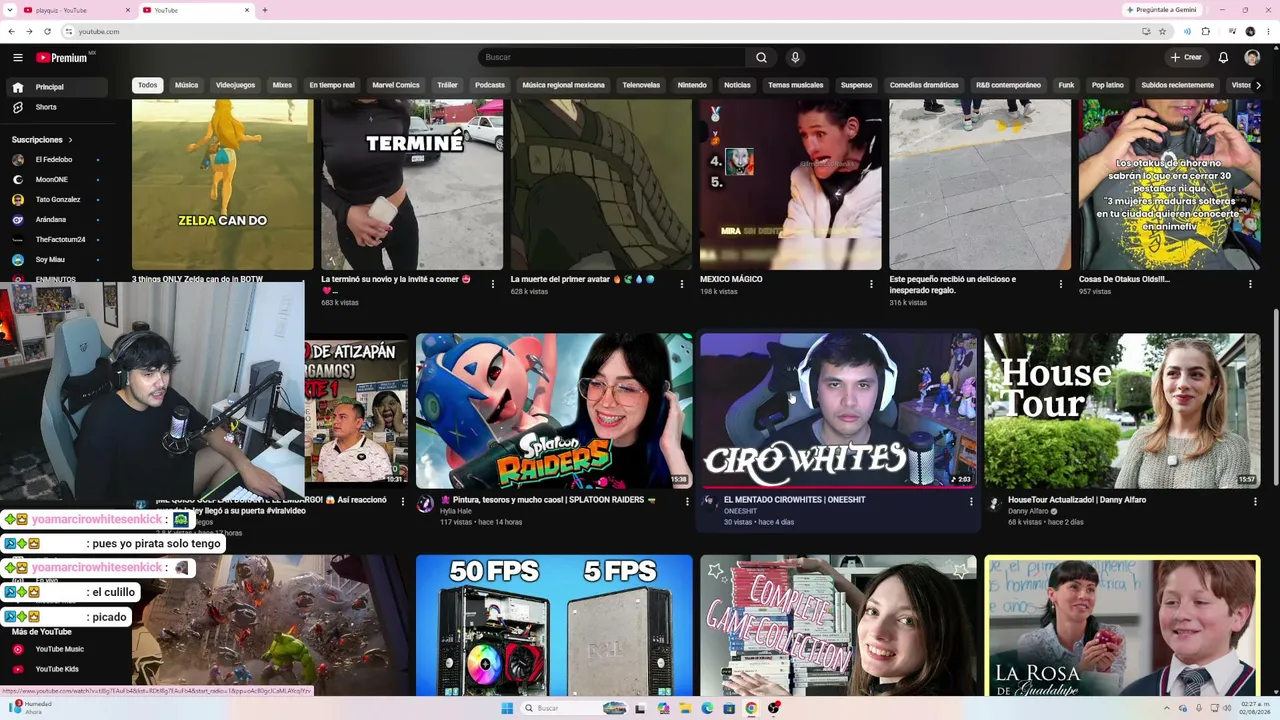Bookmark this page with star icon
The height and width of the screenshot is (720, 1280).
1162,31
